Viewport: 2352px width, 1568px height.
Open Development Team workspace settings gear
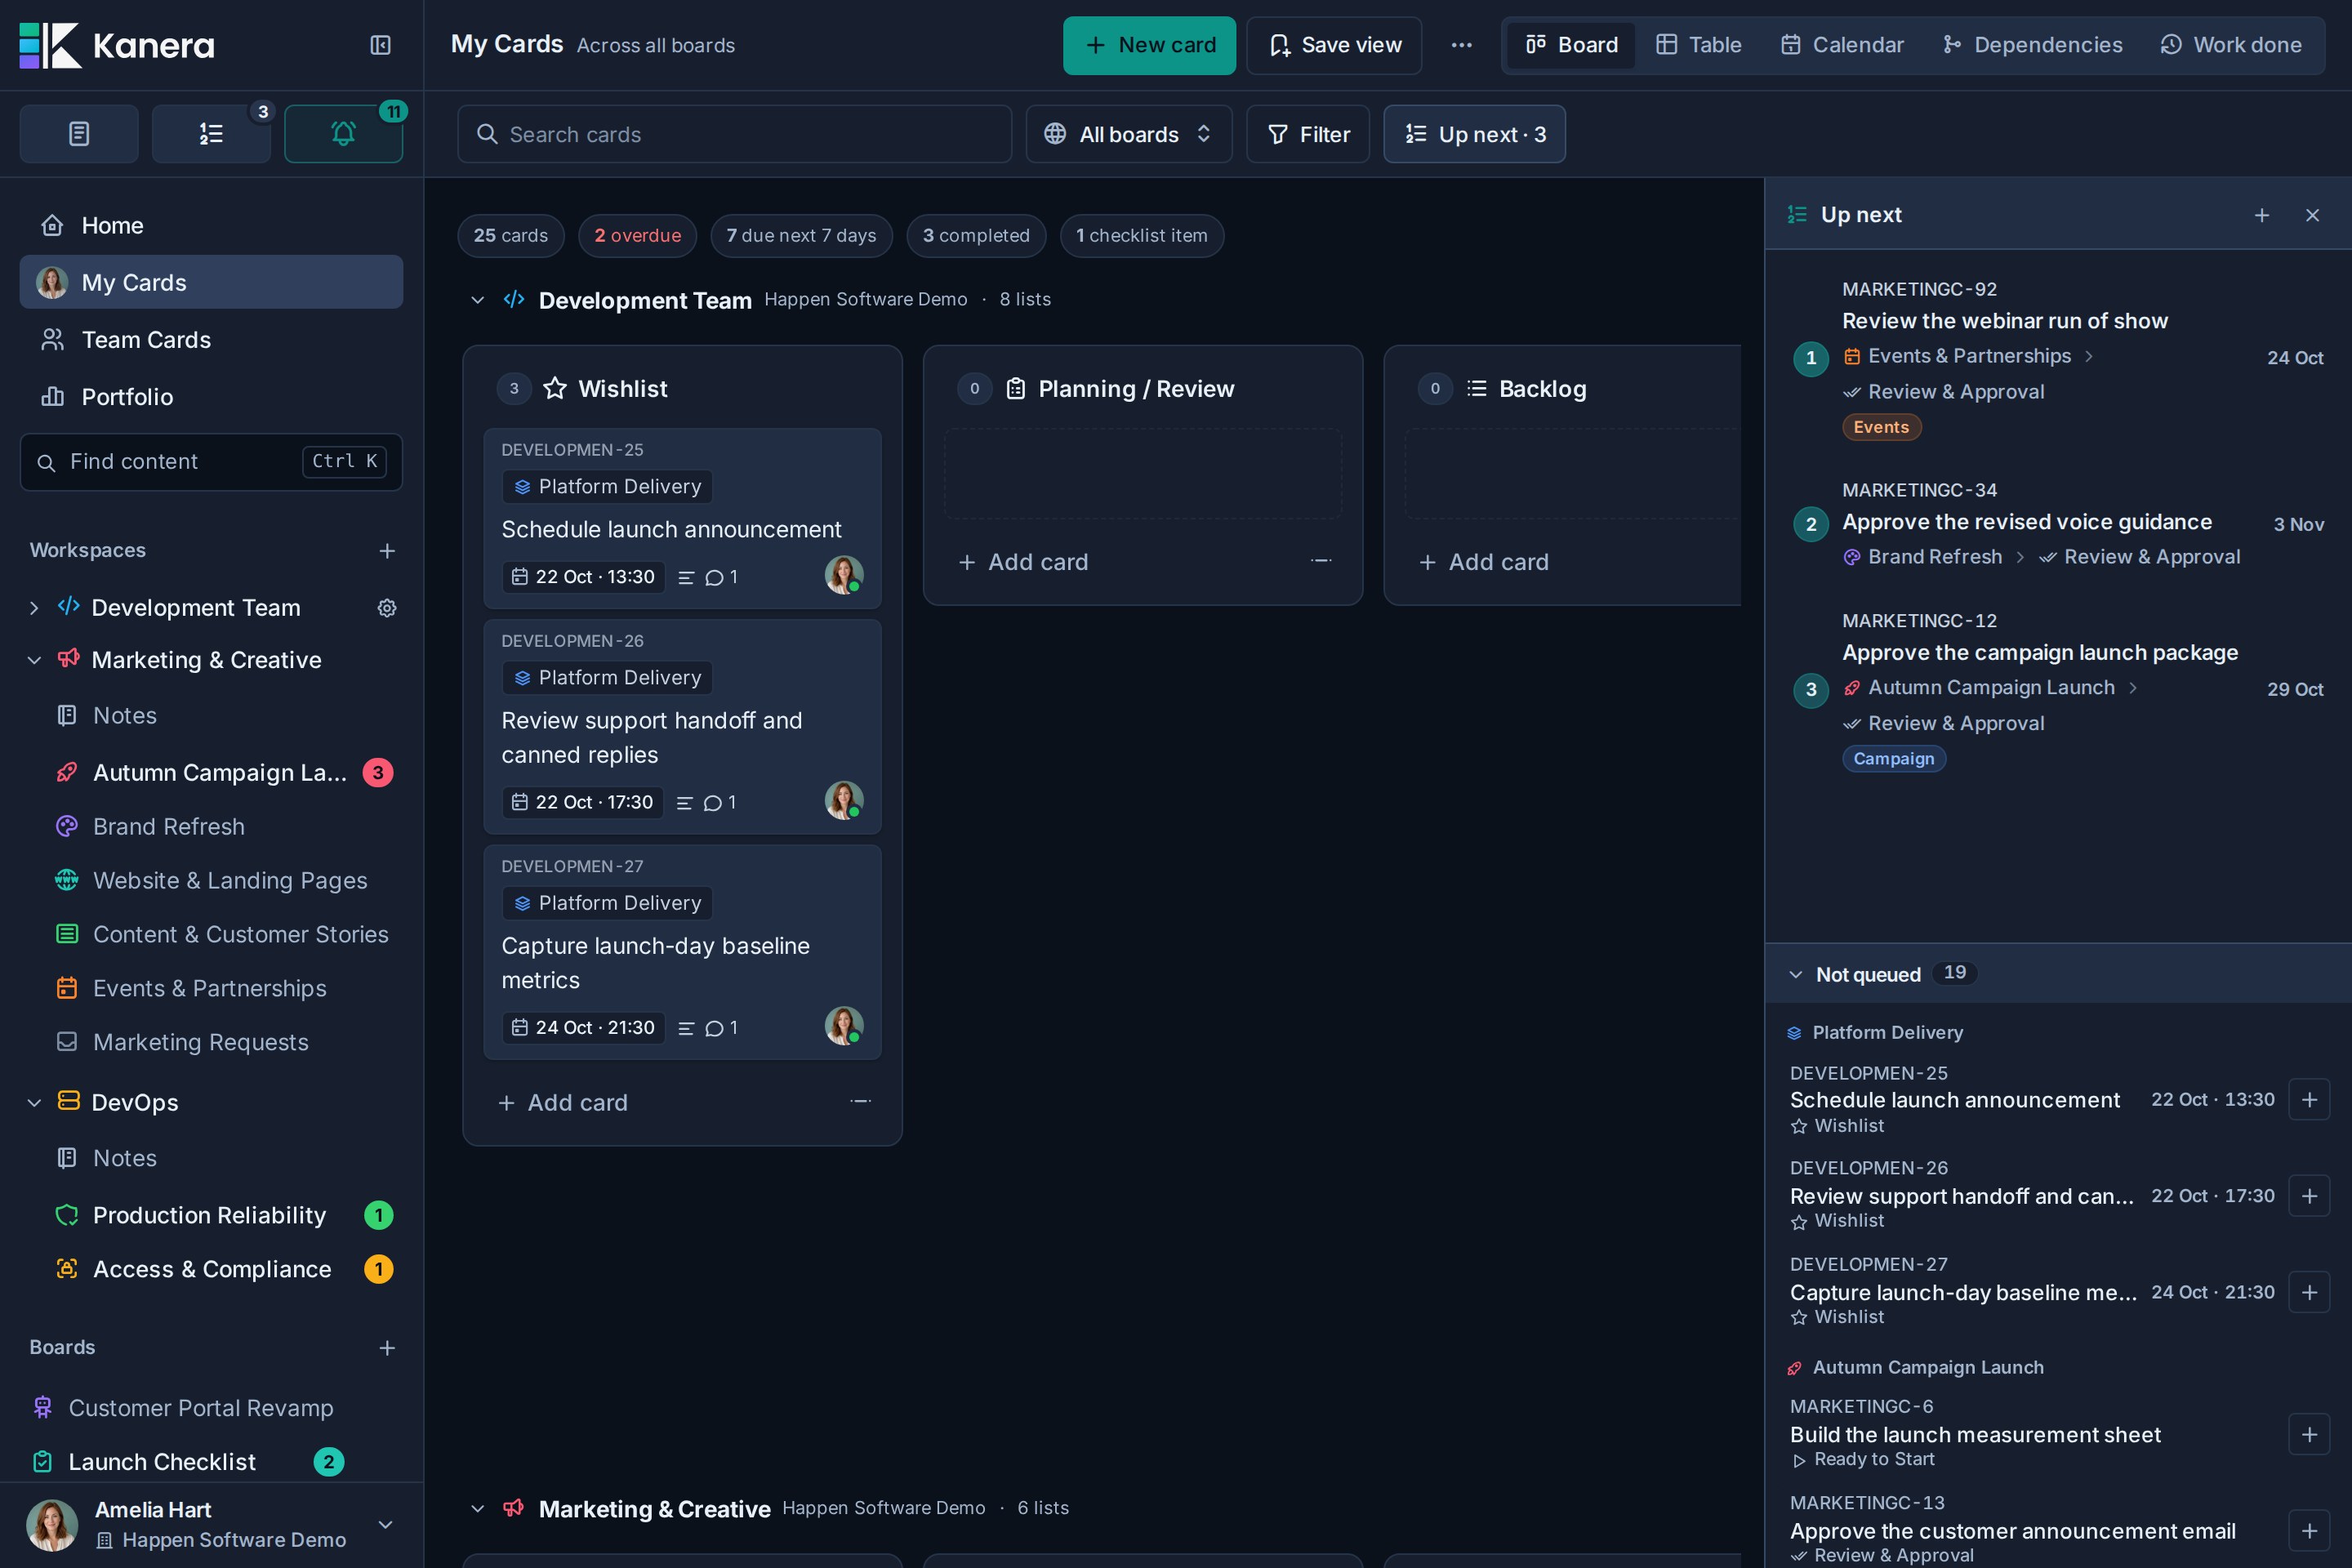(387, 608)
